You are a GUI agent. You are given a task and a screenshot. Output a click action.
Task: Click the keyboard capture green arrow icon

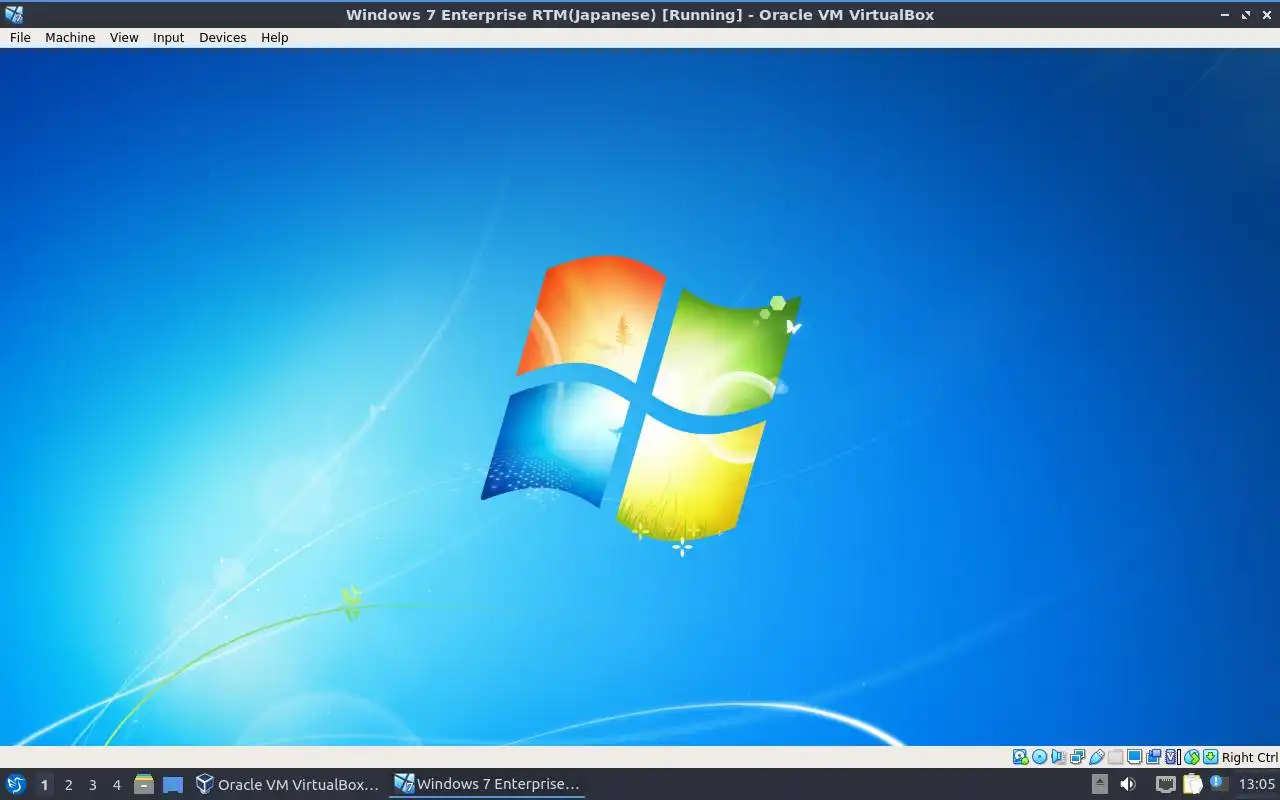pos(1210,757)
